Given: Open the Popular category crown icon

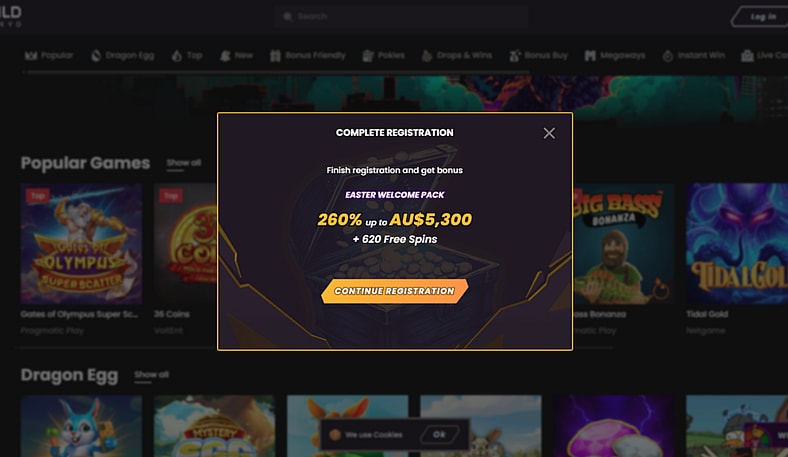Looking at the screenshot, I should coord(31,55).
